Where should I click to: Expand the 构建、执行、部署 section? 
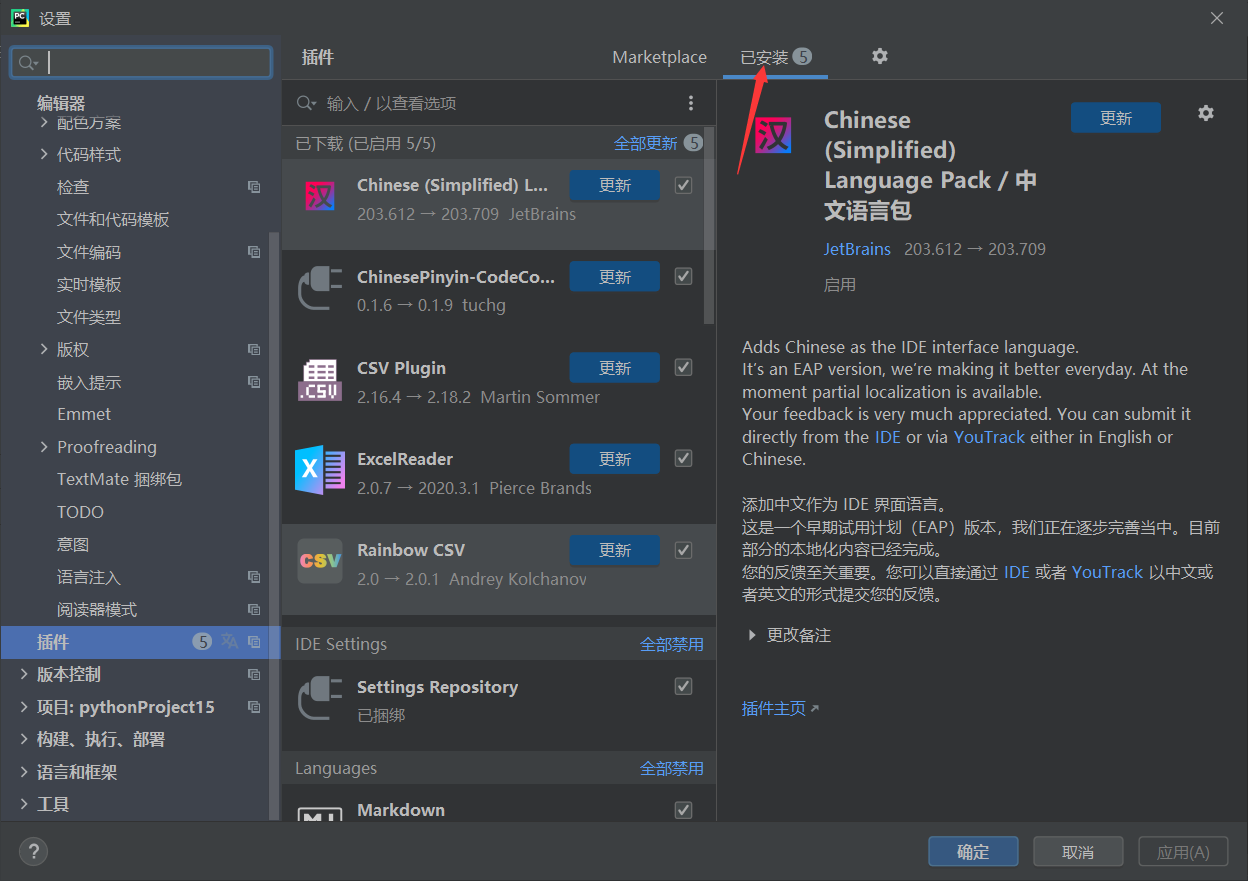(24, 739)
